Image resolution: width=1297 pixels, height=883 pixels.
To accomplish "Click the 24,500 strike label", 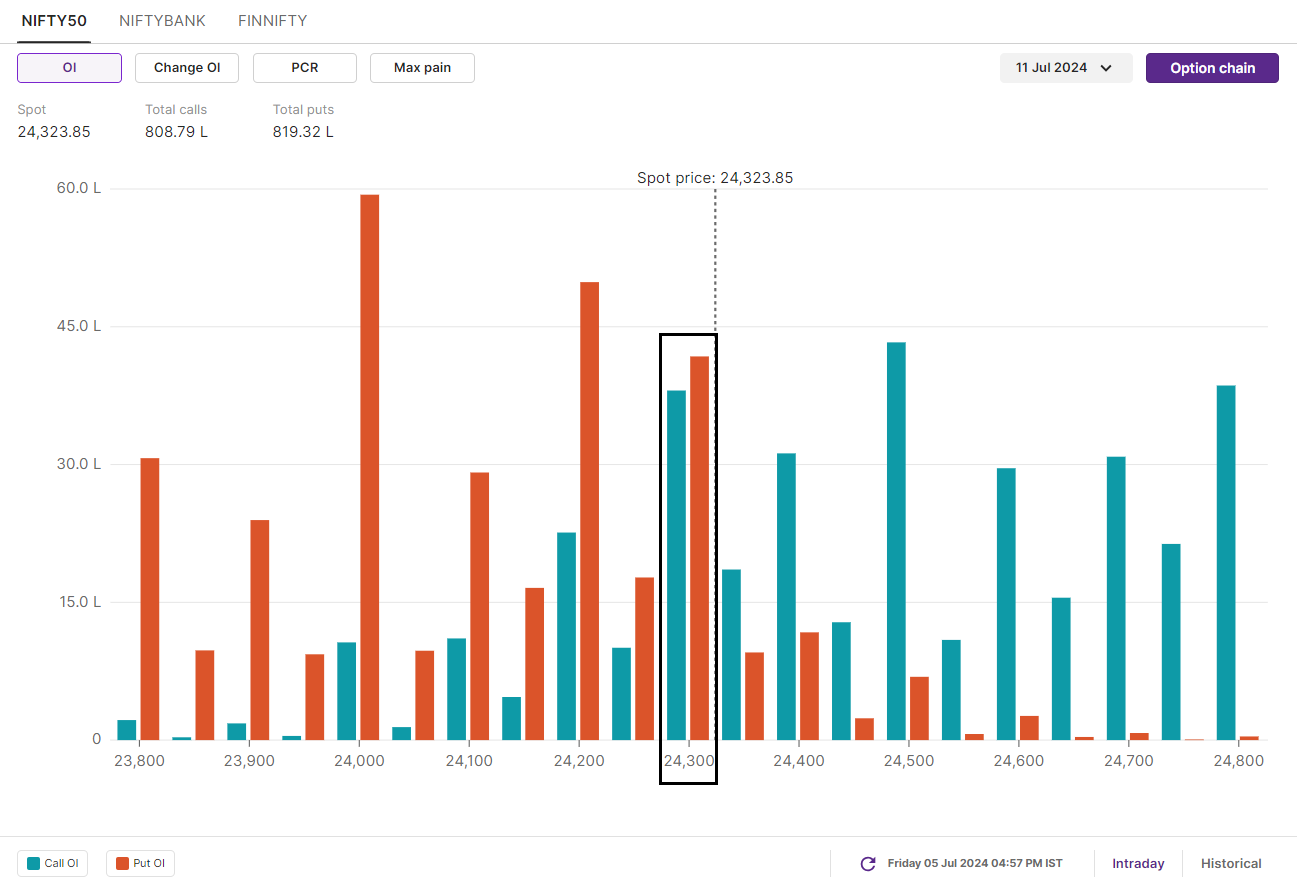I will pyautogui.click(x=909, y=760).
